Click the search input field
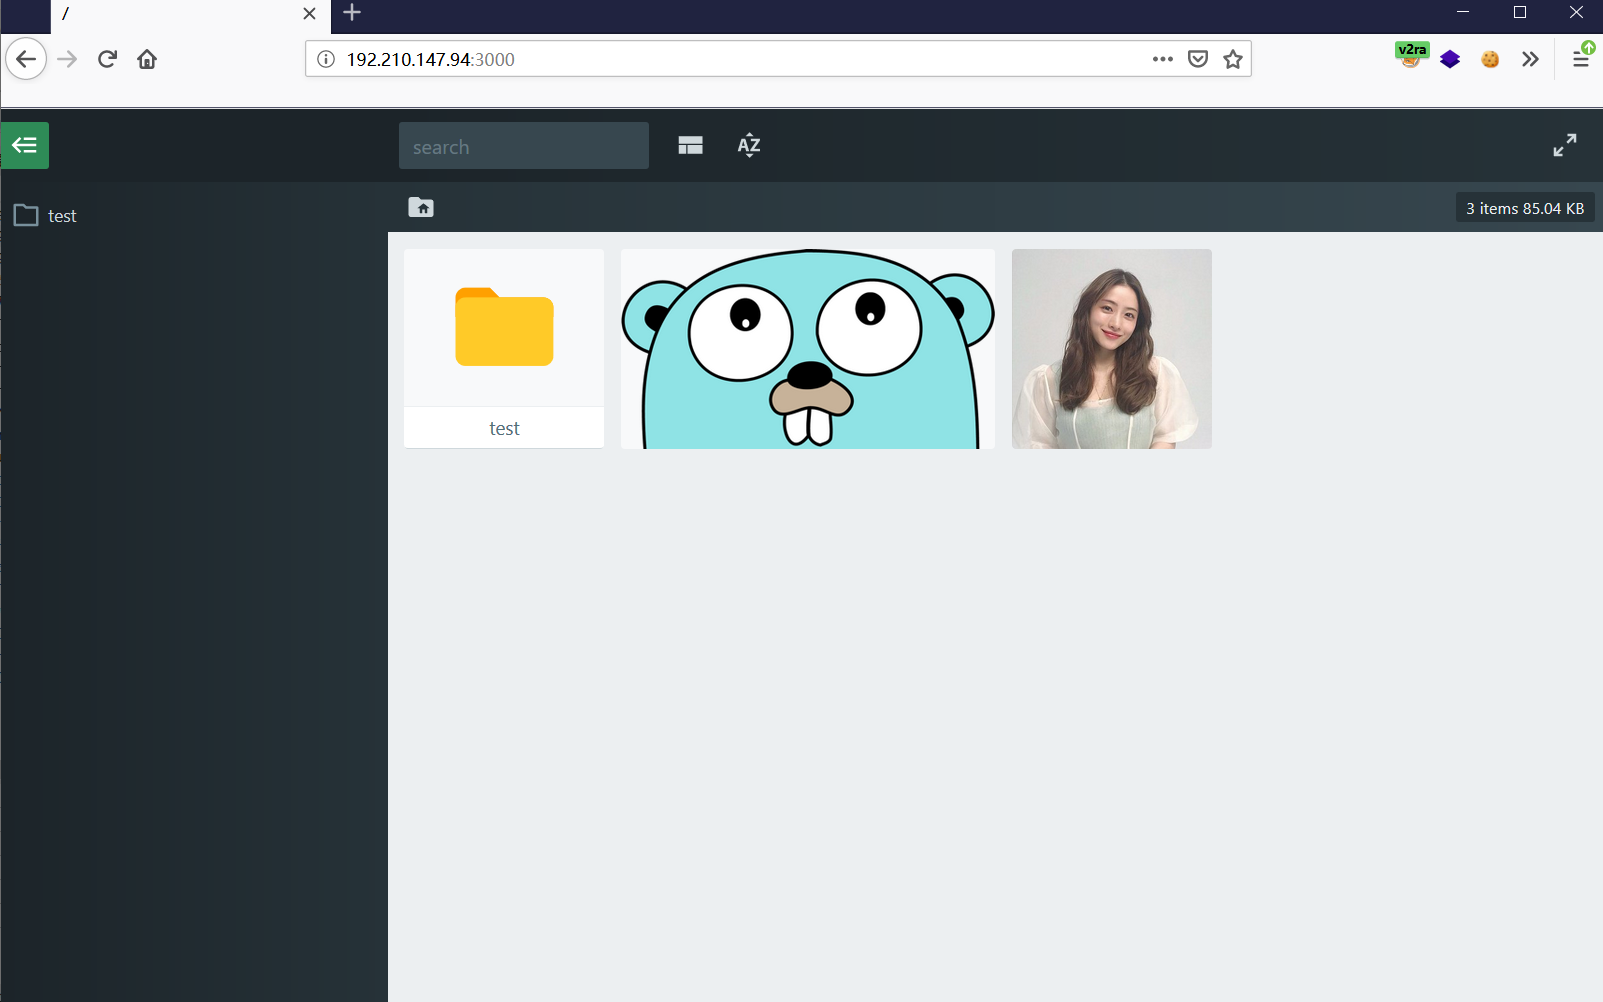This screenshot has width=1603, height=1002. pyautogui.click(x=524, y=146)
